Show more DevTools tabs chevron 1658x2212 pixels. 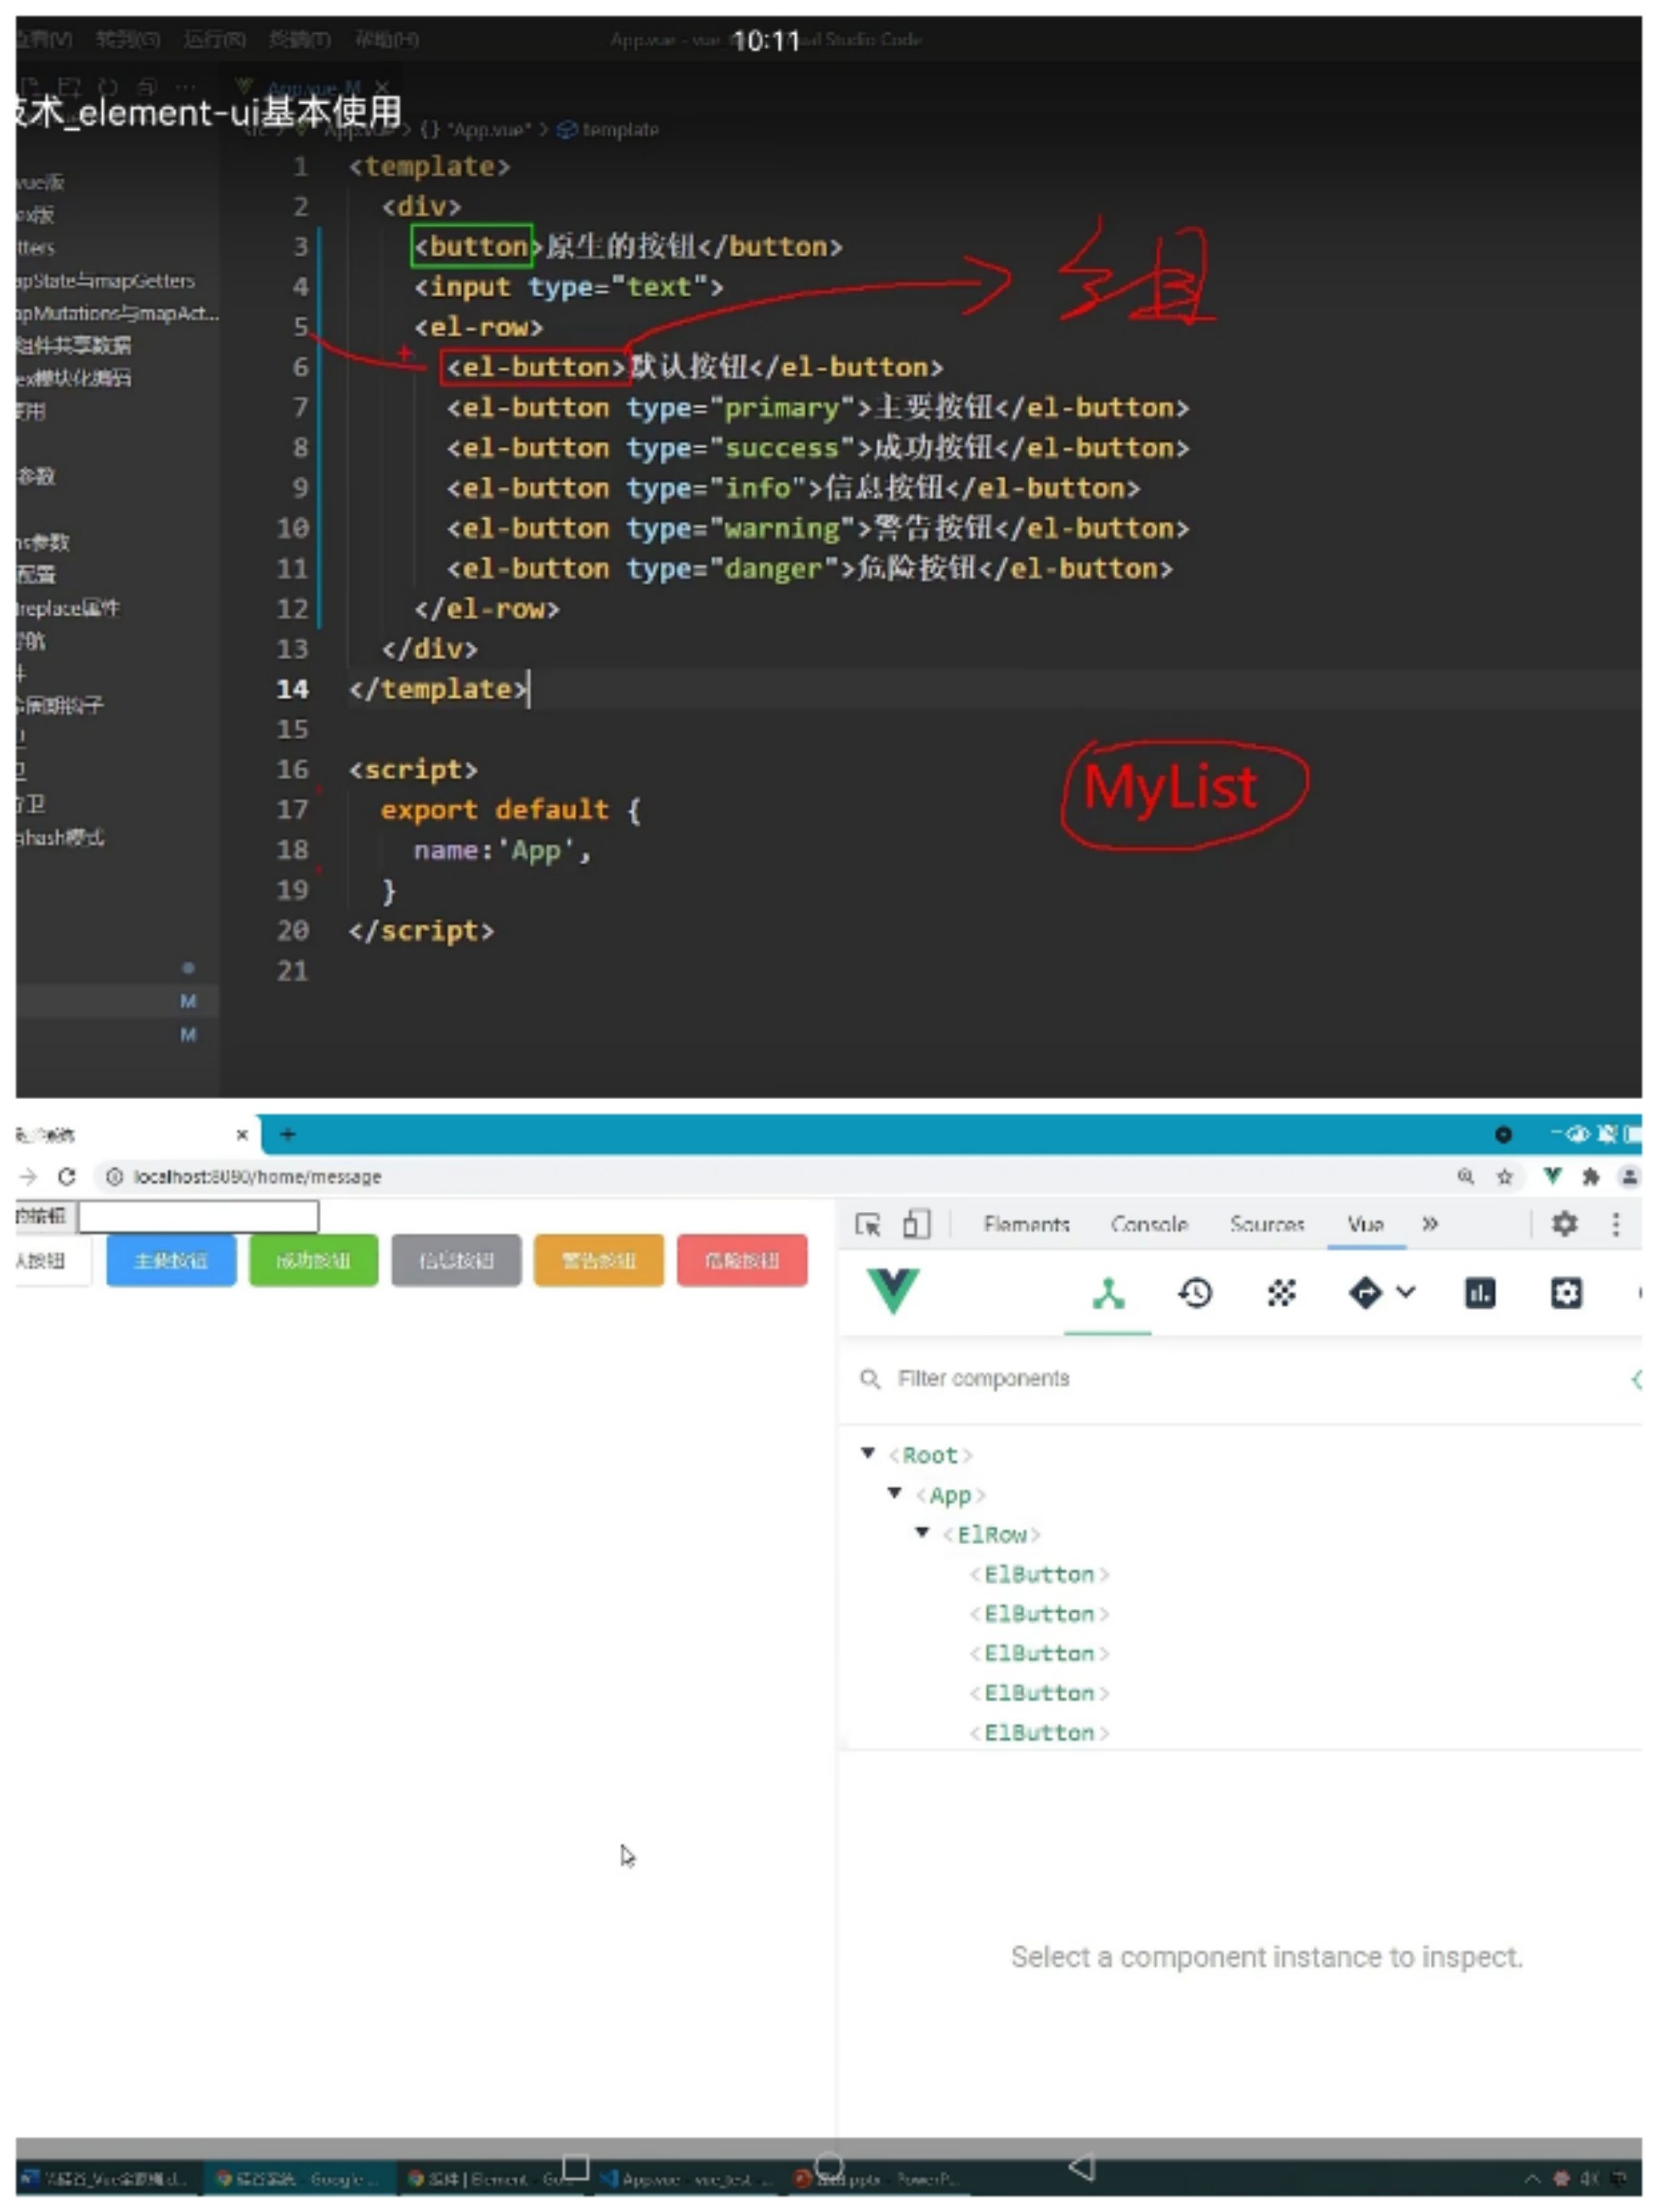point(1430,1224)
